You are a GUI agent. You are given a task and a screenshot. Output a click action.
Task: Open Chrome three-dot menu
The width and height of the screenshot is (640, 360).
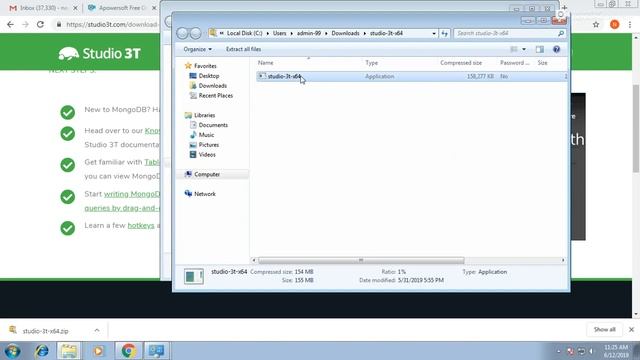point(630,24)
